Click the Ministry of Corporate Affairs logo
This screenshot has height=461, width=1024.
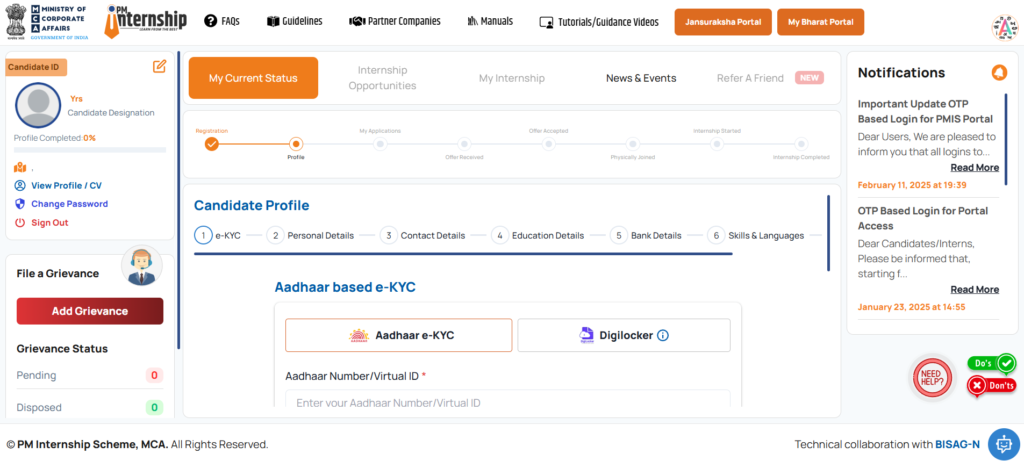(x=46, y=22)
